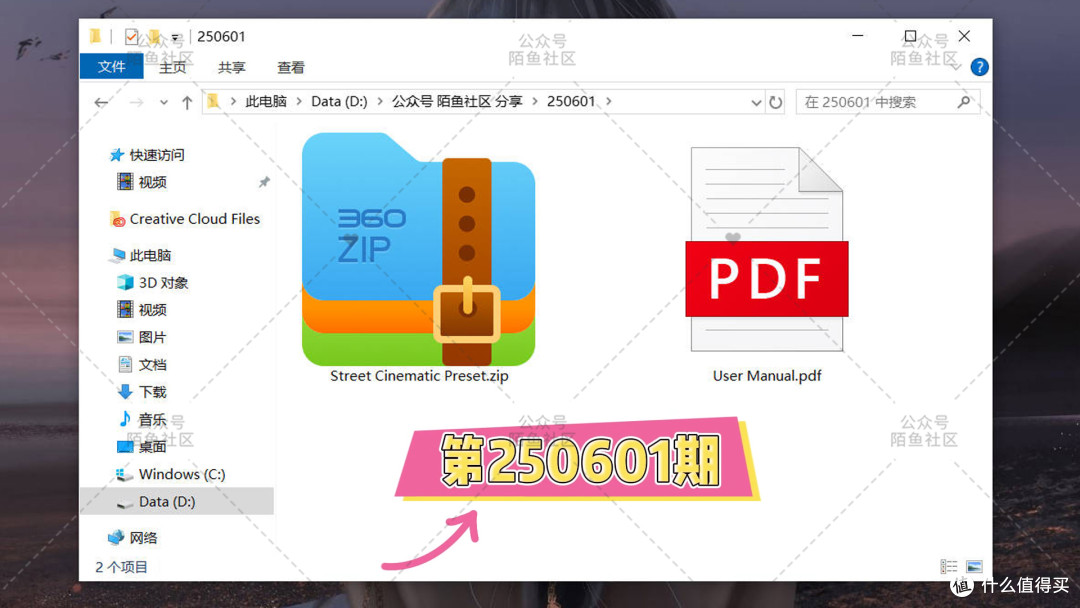Select 快速访问 in the navigation pane

157,155
